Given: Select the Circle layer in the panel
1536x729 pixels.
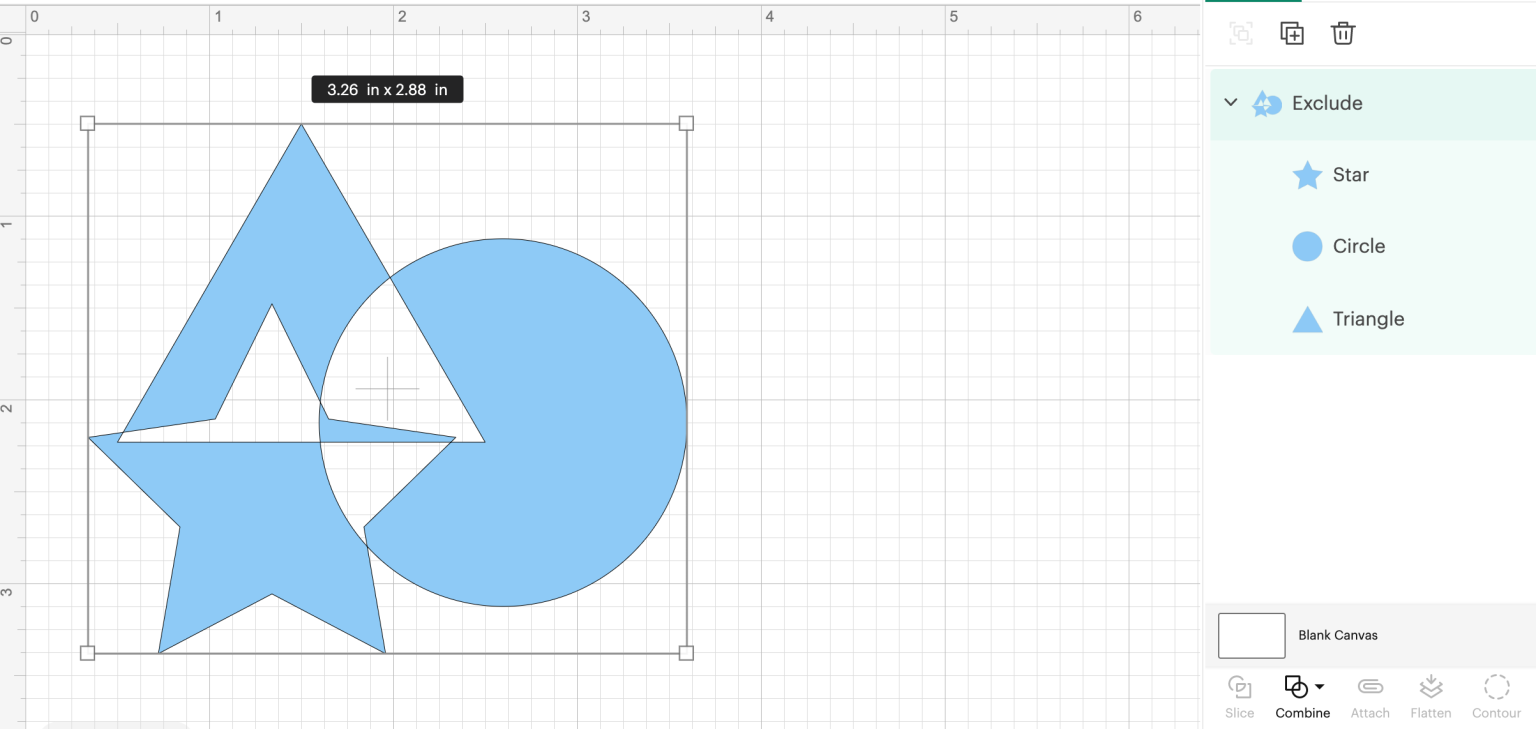Looking at the screenshot, I should [1360, 246].
